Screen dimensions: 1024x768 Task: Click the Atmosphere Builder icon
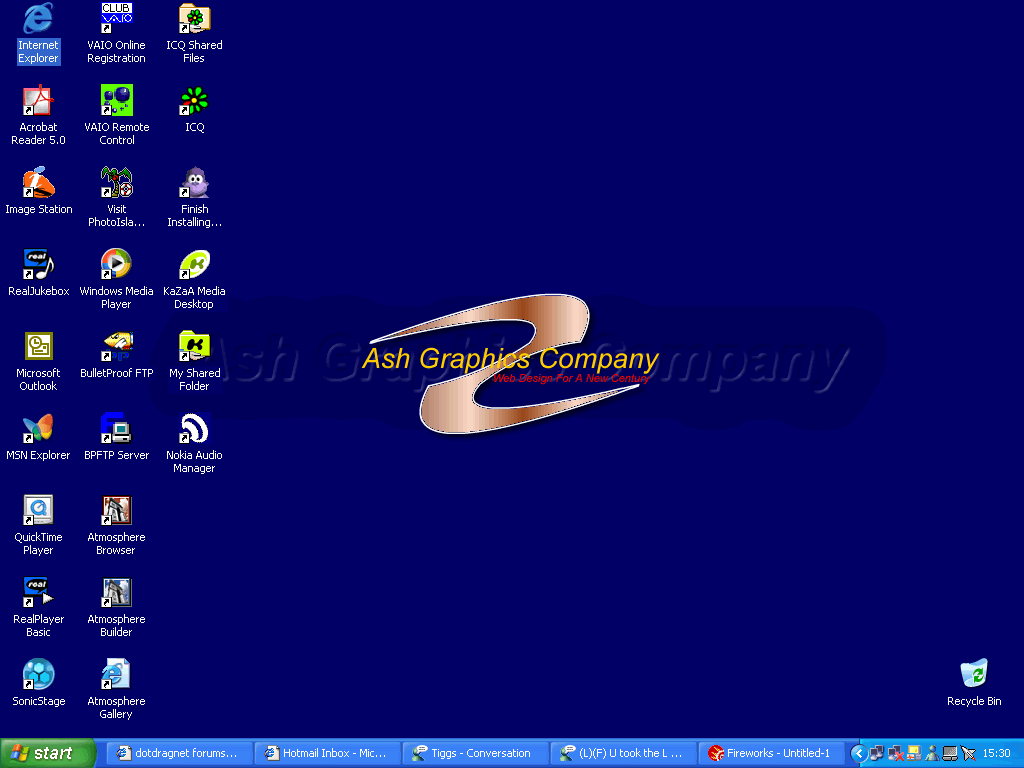[116, 593]
